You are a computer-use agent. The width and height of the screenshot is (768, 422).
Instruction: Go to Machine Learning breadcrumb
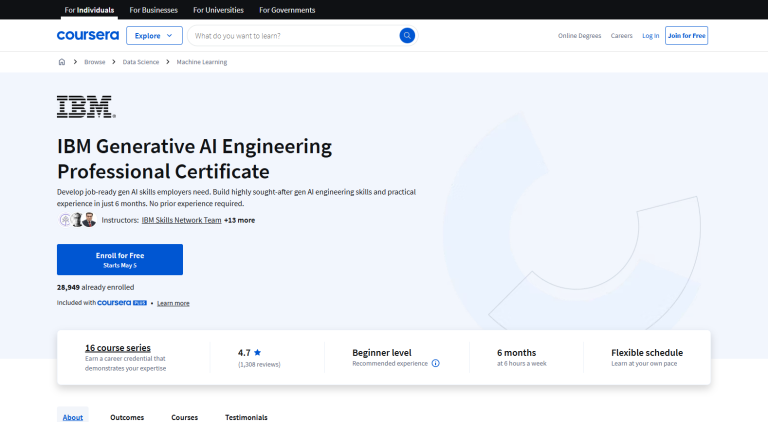point(202,62)
